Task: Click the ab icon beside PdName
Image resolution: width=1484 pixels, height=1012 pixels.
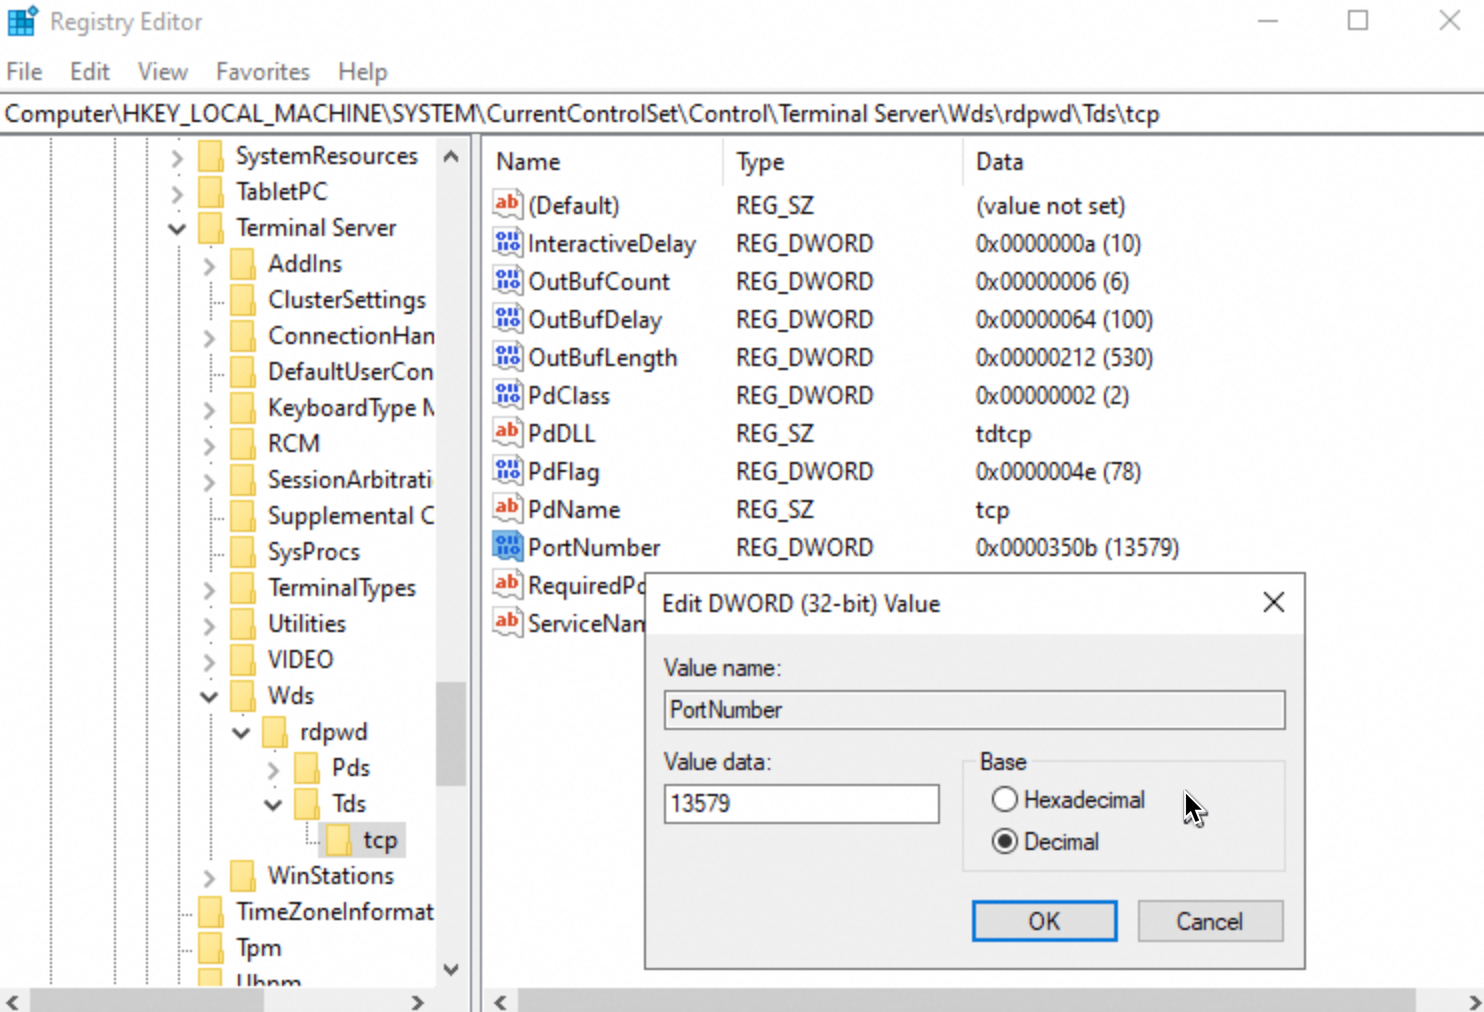Action: [507, 508]
